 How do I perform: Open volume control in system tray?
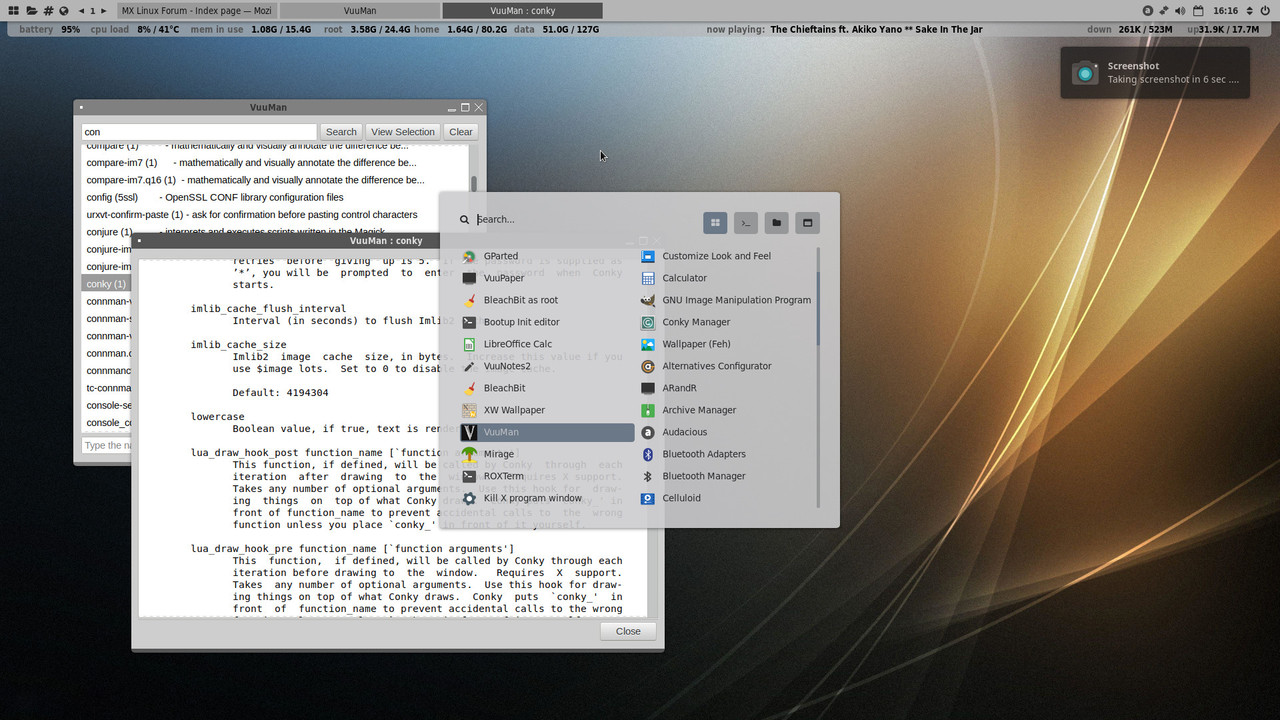pos(1181,10)
